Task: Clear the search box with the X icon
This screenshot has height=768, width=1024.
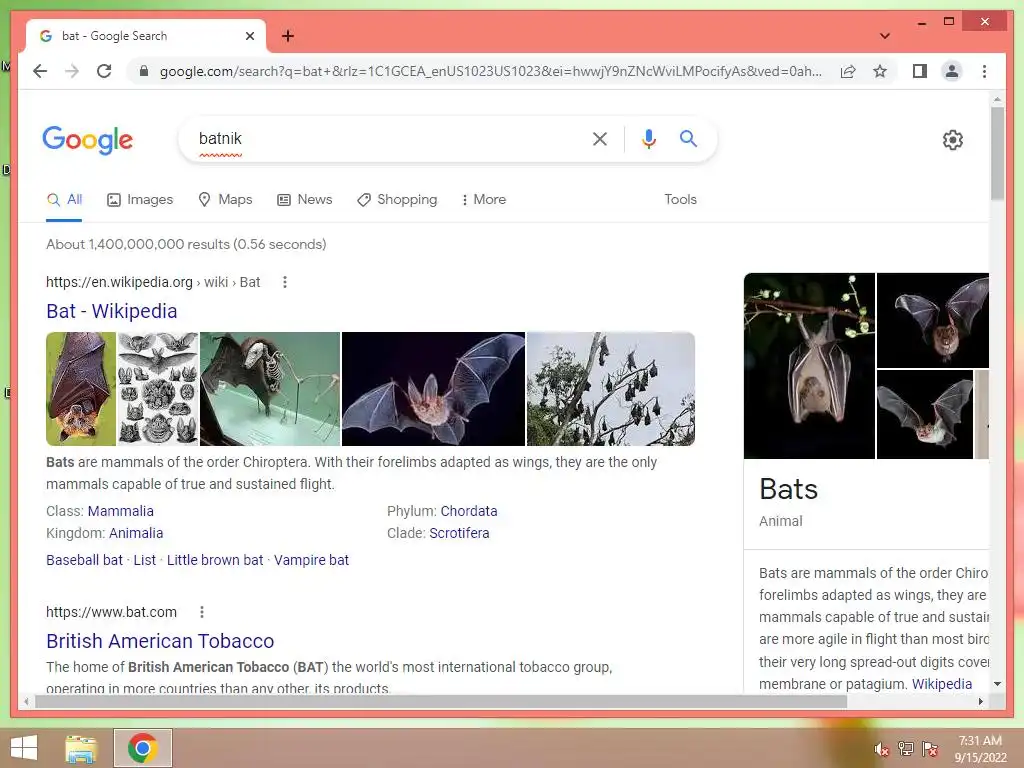Action: (600, 138)
